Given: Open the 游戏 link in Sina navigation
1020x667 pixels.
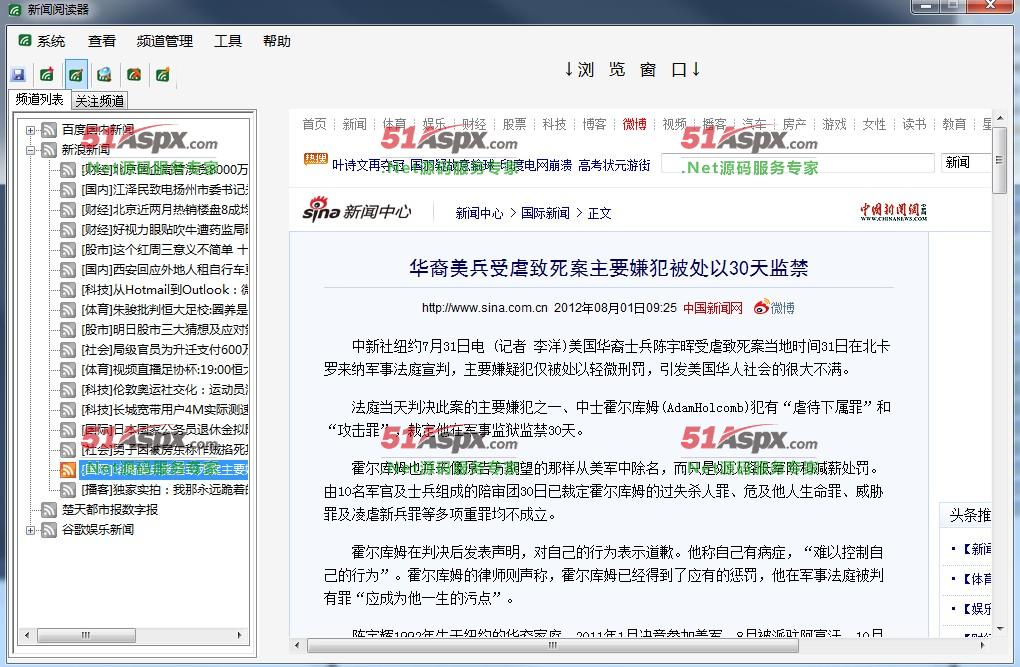Looking at the screenshot, I should tap(834, 124).
